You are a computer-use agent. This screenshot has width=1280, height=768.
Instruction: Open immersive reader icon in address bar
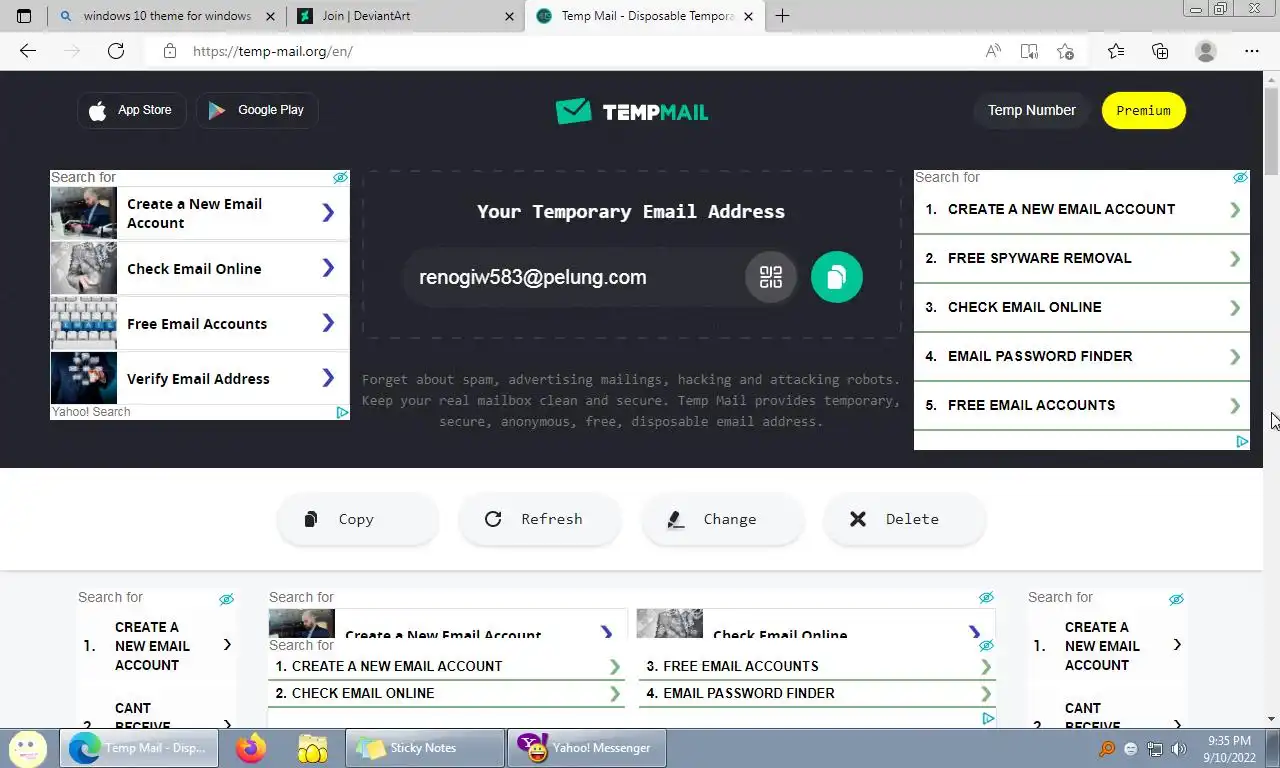point(1029,51)
